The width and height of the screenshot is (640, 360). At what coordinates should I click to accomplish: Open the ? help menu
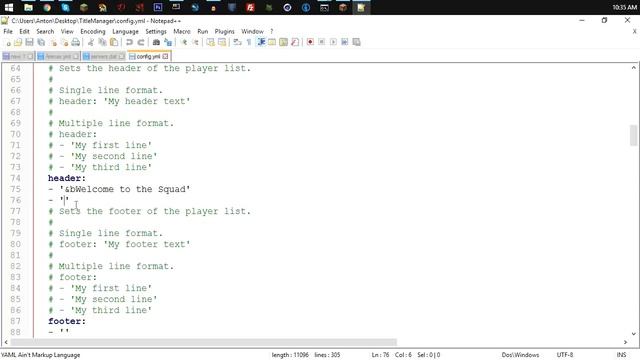[272, 31]
